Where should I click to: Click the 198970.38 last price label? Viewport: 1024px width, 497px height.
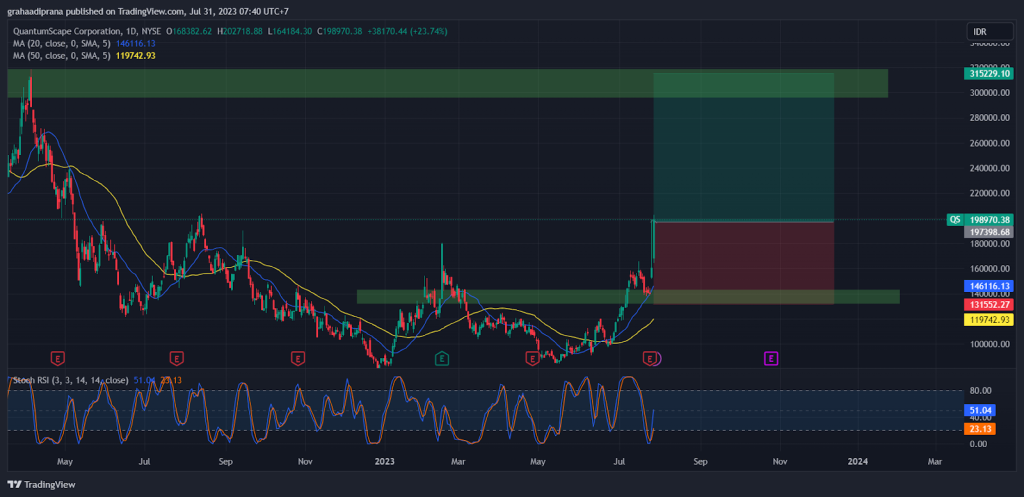point(988,219)
